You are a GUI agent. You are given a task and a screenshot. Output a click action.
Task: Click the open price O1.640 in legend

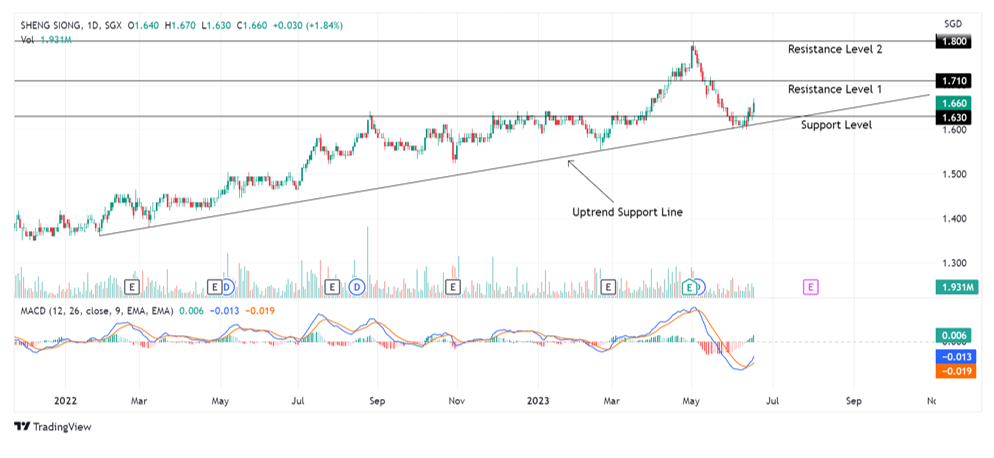(144, 25)
